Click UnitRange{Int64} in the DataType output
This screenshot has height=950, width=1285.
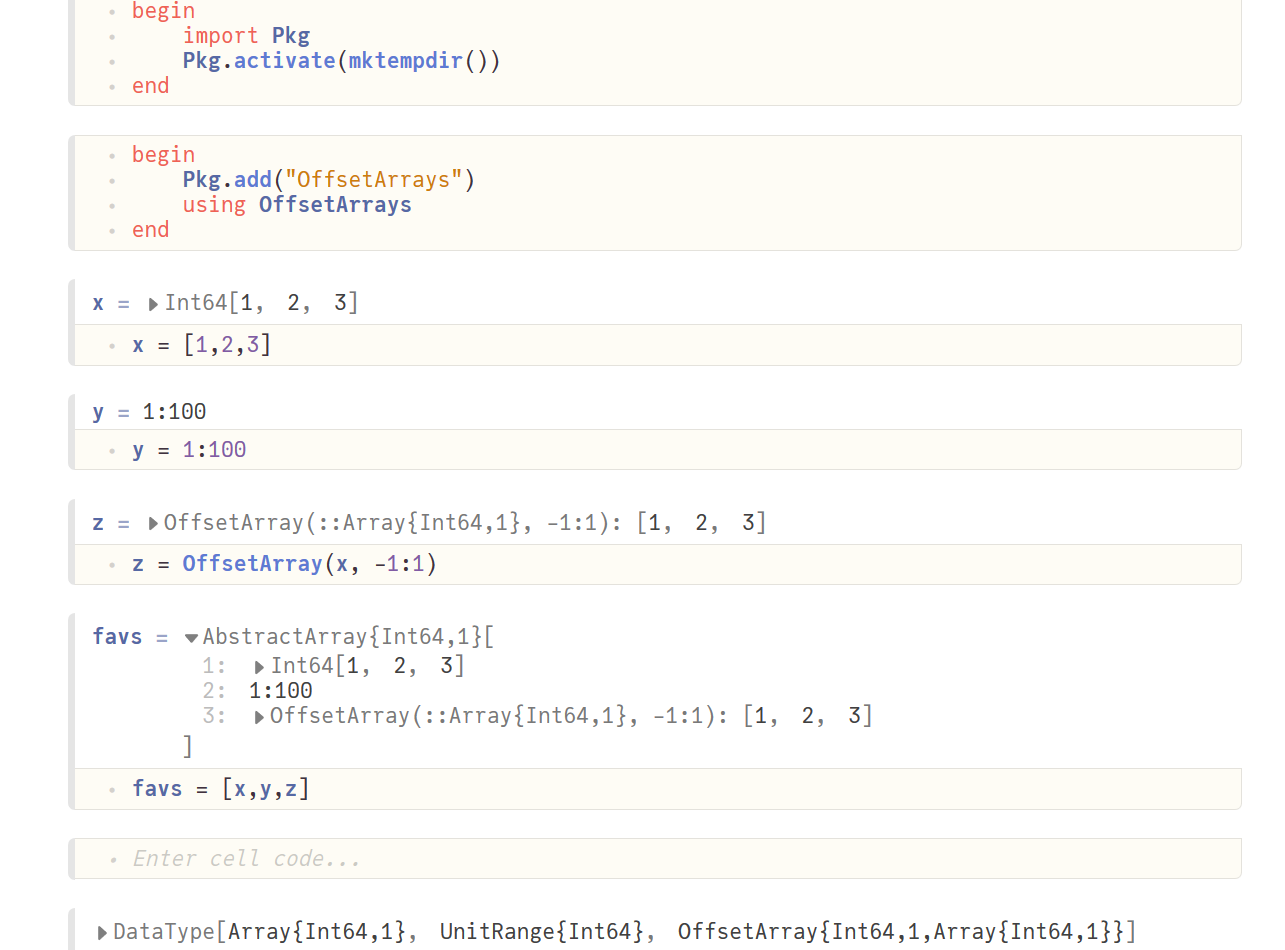click(542, 932)
